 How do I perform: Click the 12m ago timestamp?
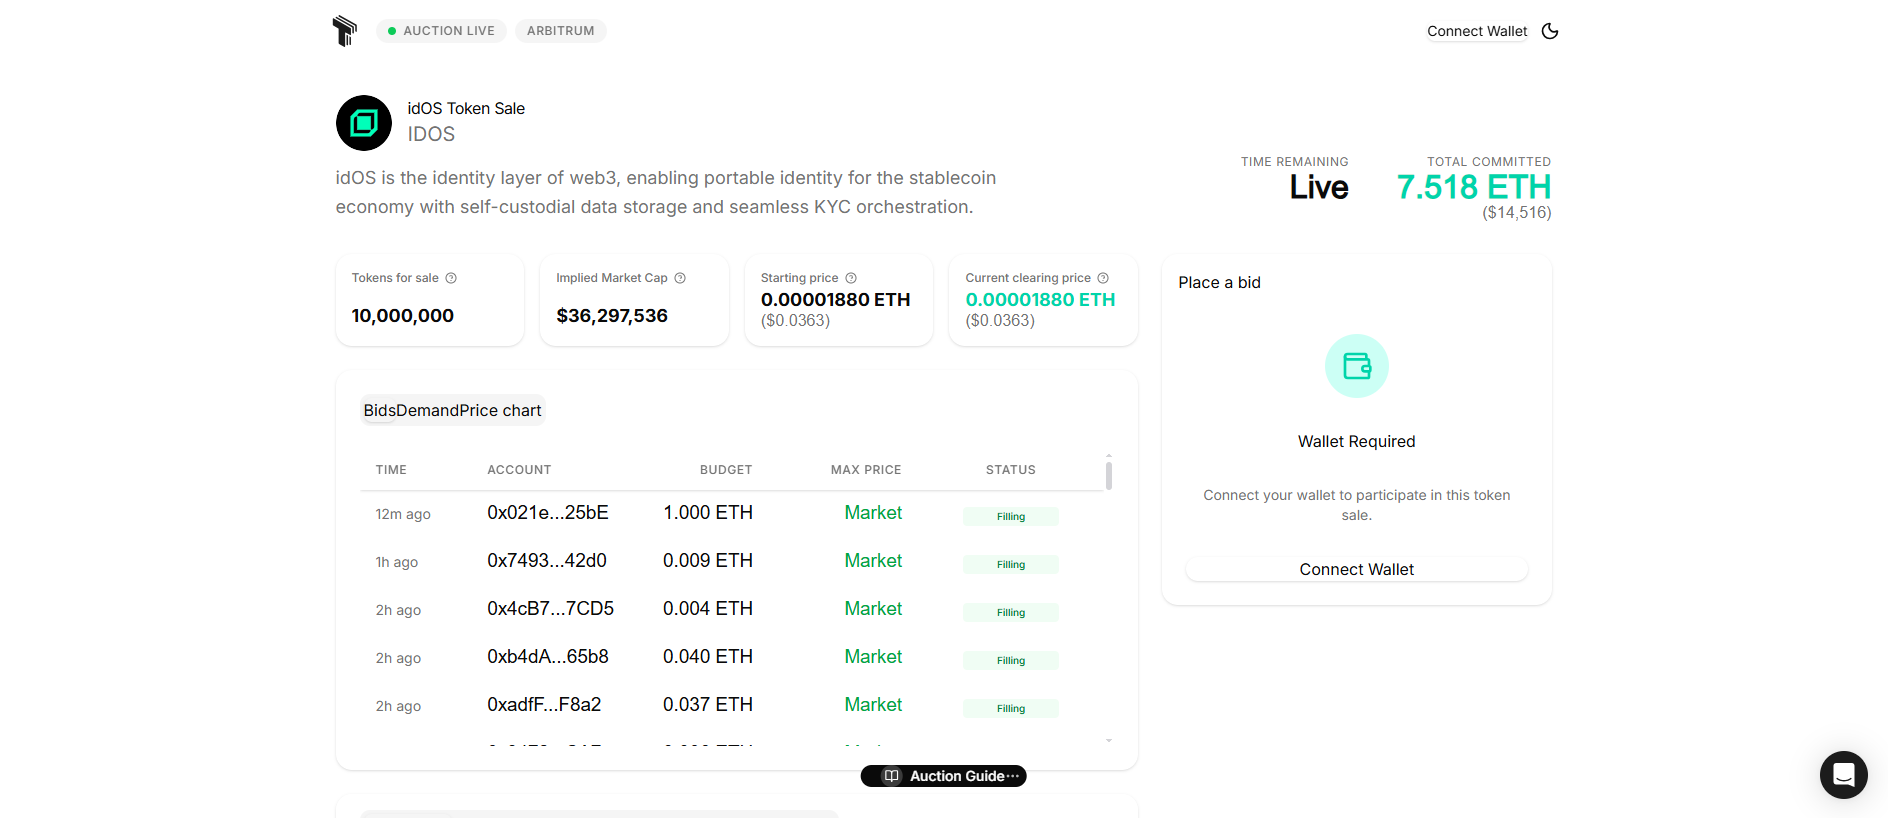pyautogui.click(x=403, y=514)
